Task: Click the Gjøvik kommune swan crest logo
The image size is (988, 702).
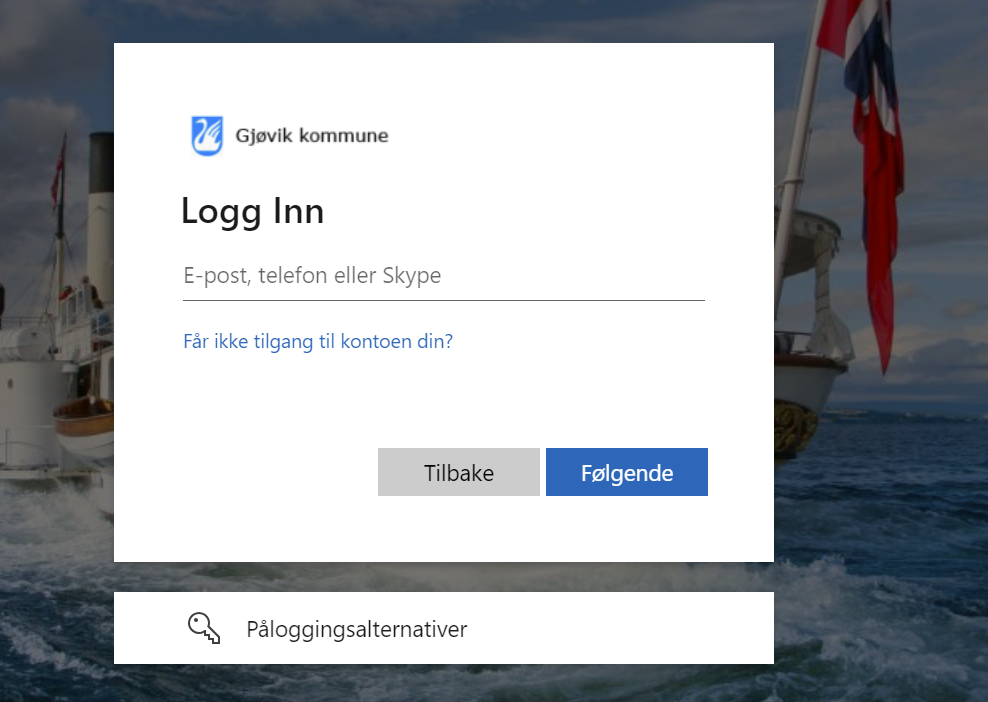Action: (x=207, y=136)
